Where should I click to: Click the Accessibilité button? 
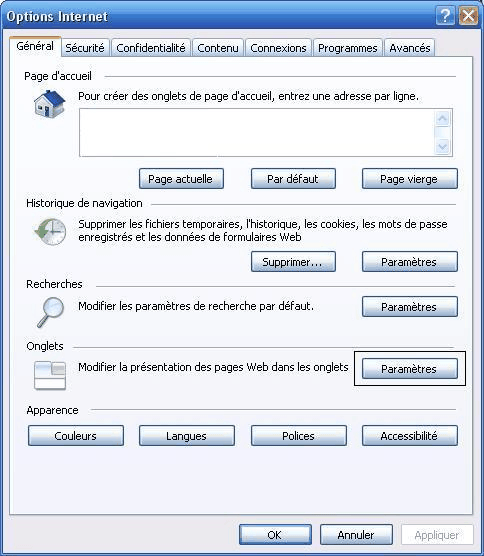pyautogui.click(x=410, y=435)
